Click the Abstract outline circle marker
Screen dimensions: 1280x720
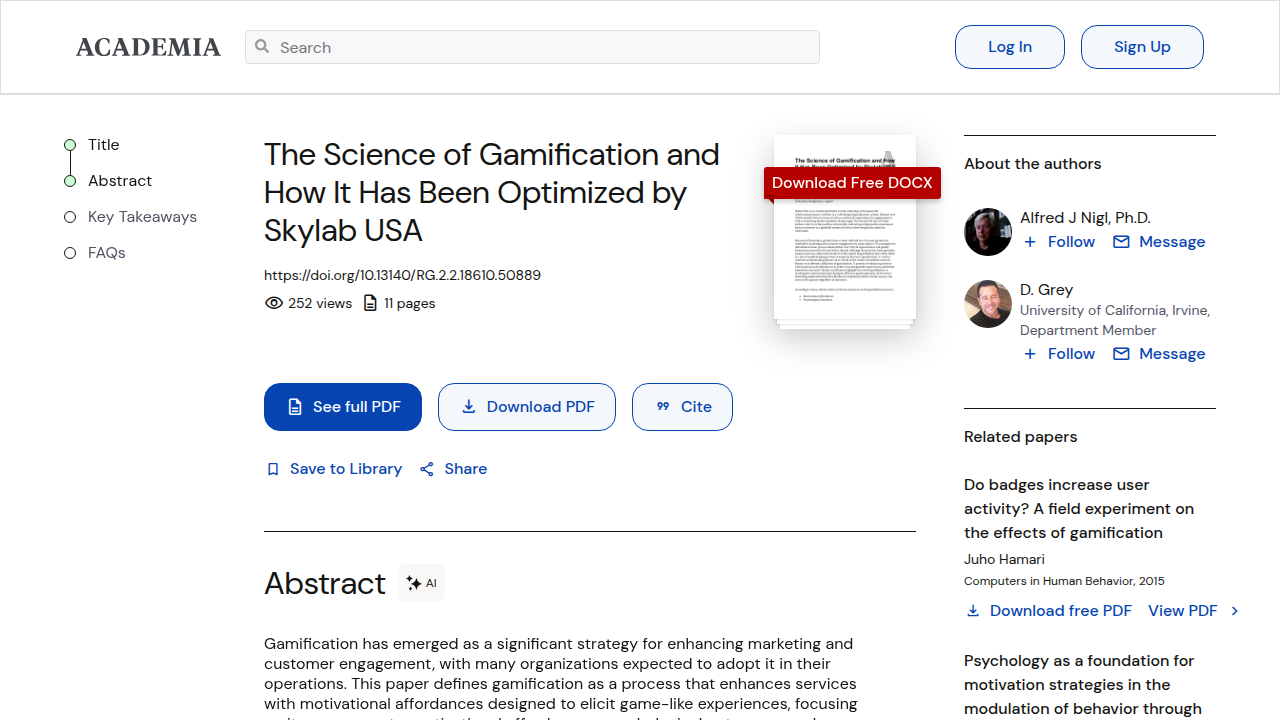point(70,181)
